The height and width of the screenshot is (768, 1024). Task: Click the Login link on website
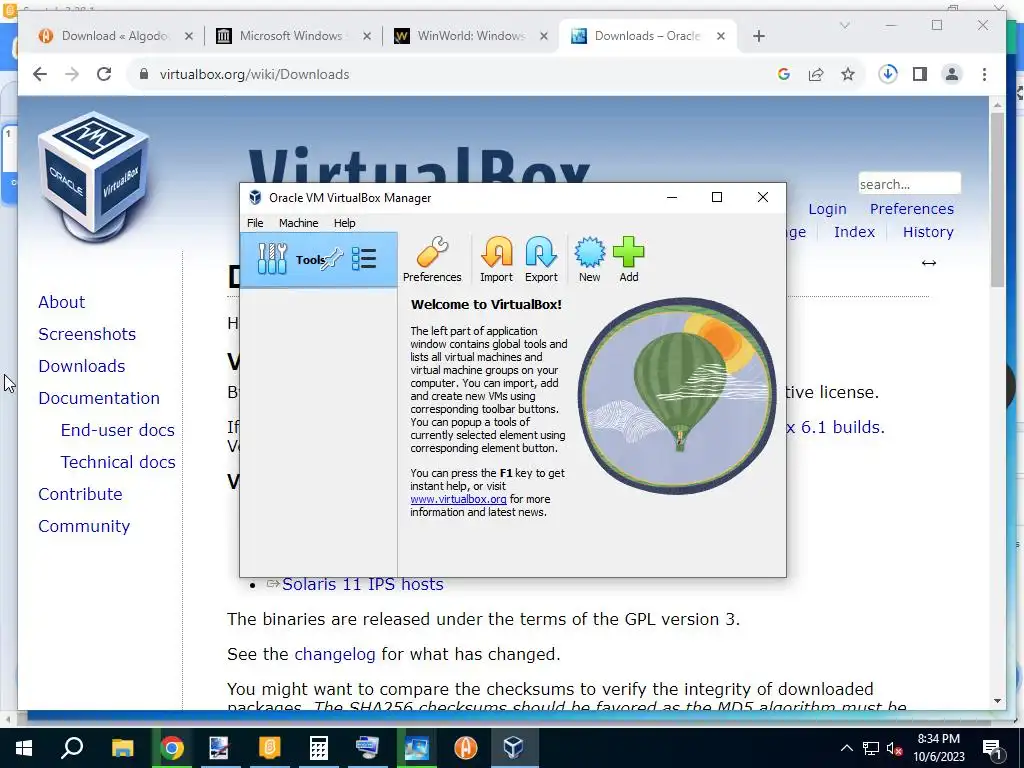pyautogui.click(x=827, y=209)
